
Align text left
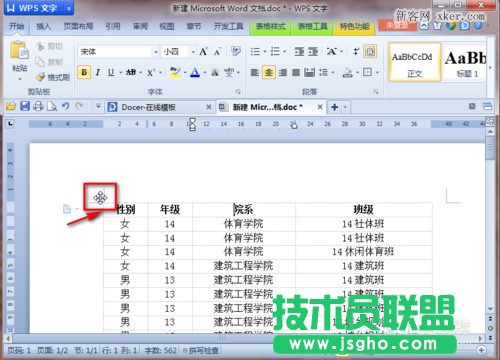(x=255, y=72)
